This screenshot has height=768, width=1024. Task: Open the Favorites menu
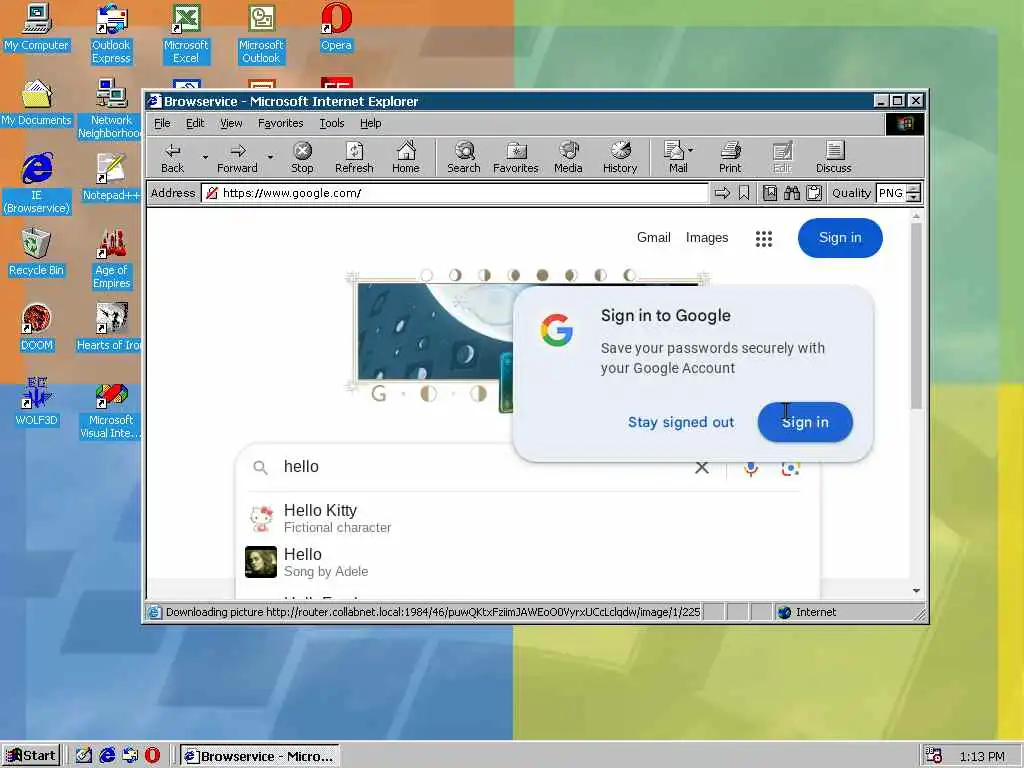280,123
